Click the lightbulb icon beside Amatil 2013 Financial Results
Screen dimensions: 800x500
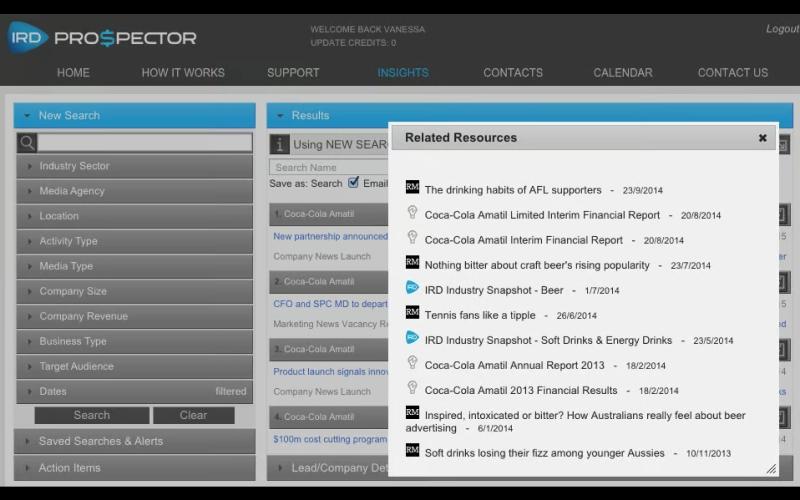pos(412,387)
